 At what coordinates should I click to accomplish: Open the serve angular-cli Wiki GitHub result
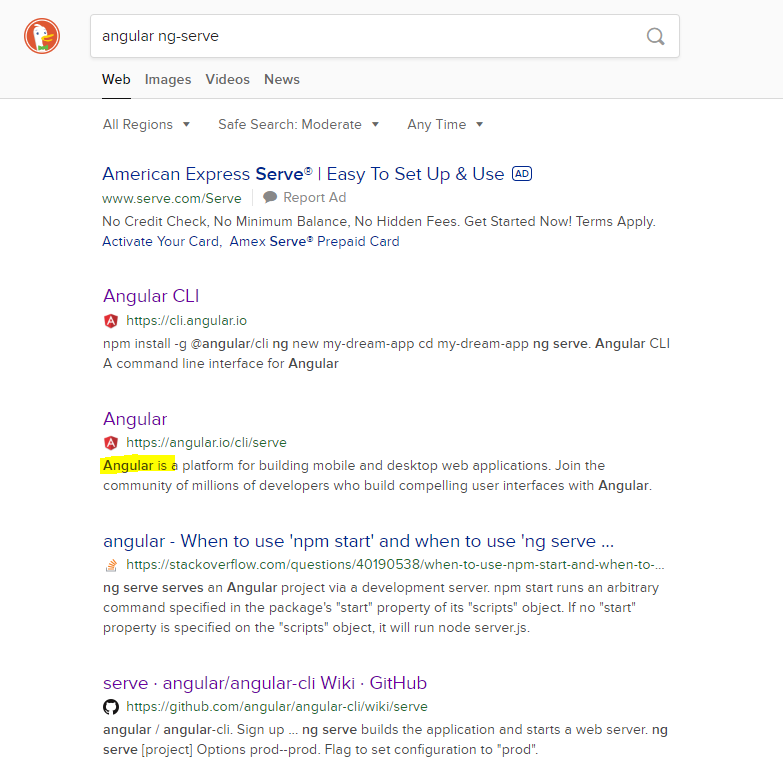pos(265,683)
